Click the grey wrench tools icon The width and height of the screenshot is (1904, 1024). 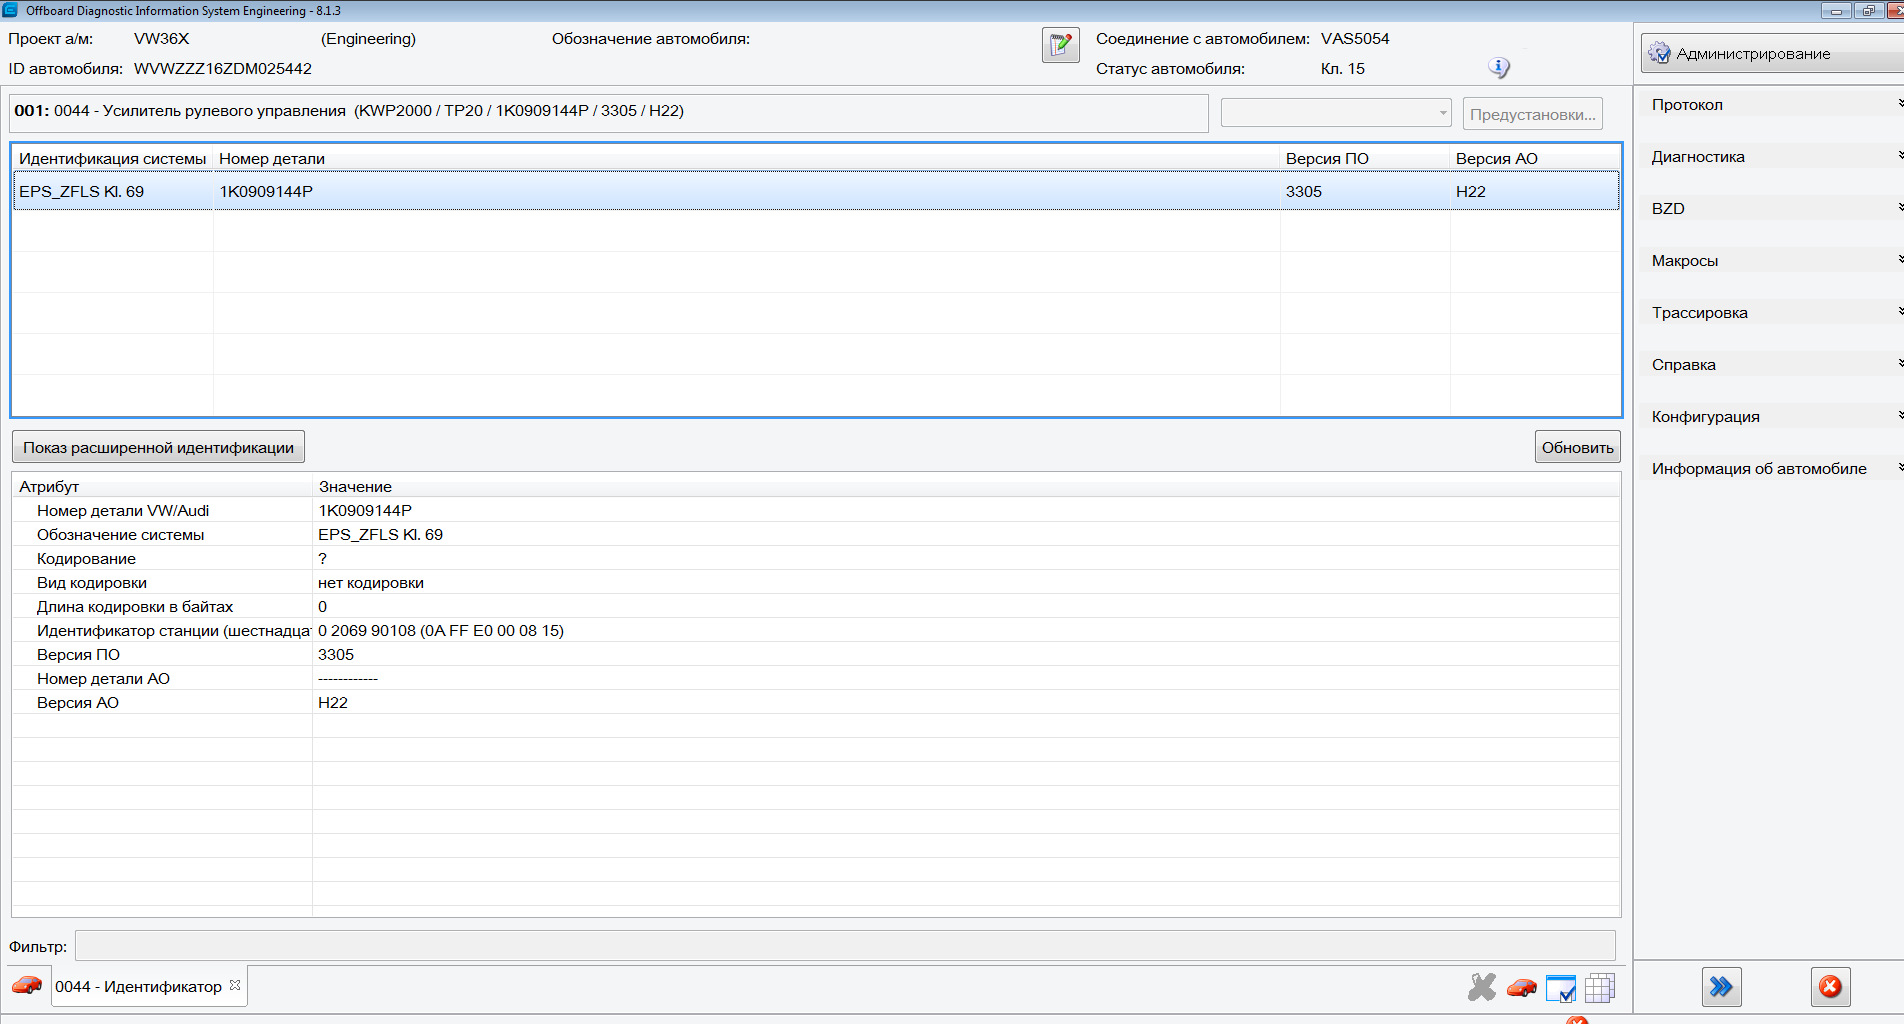[1482, 987]
